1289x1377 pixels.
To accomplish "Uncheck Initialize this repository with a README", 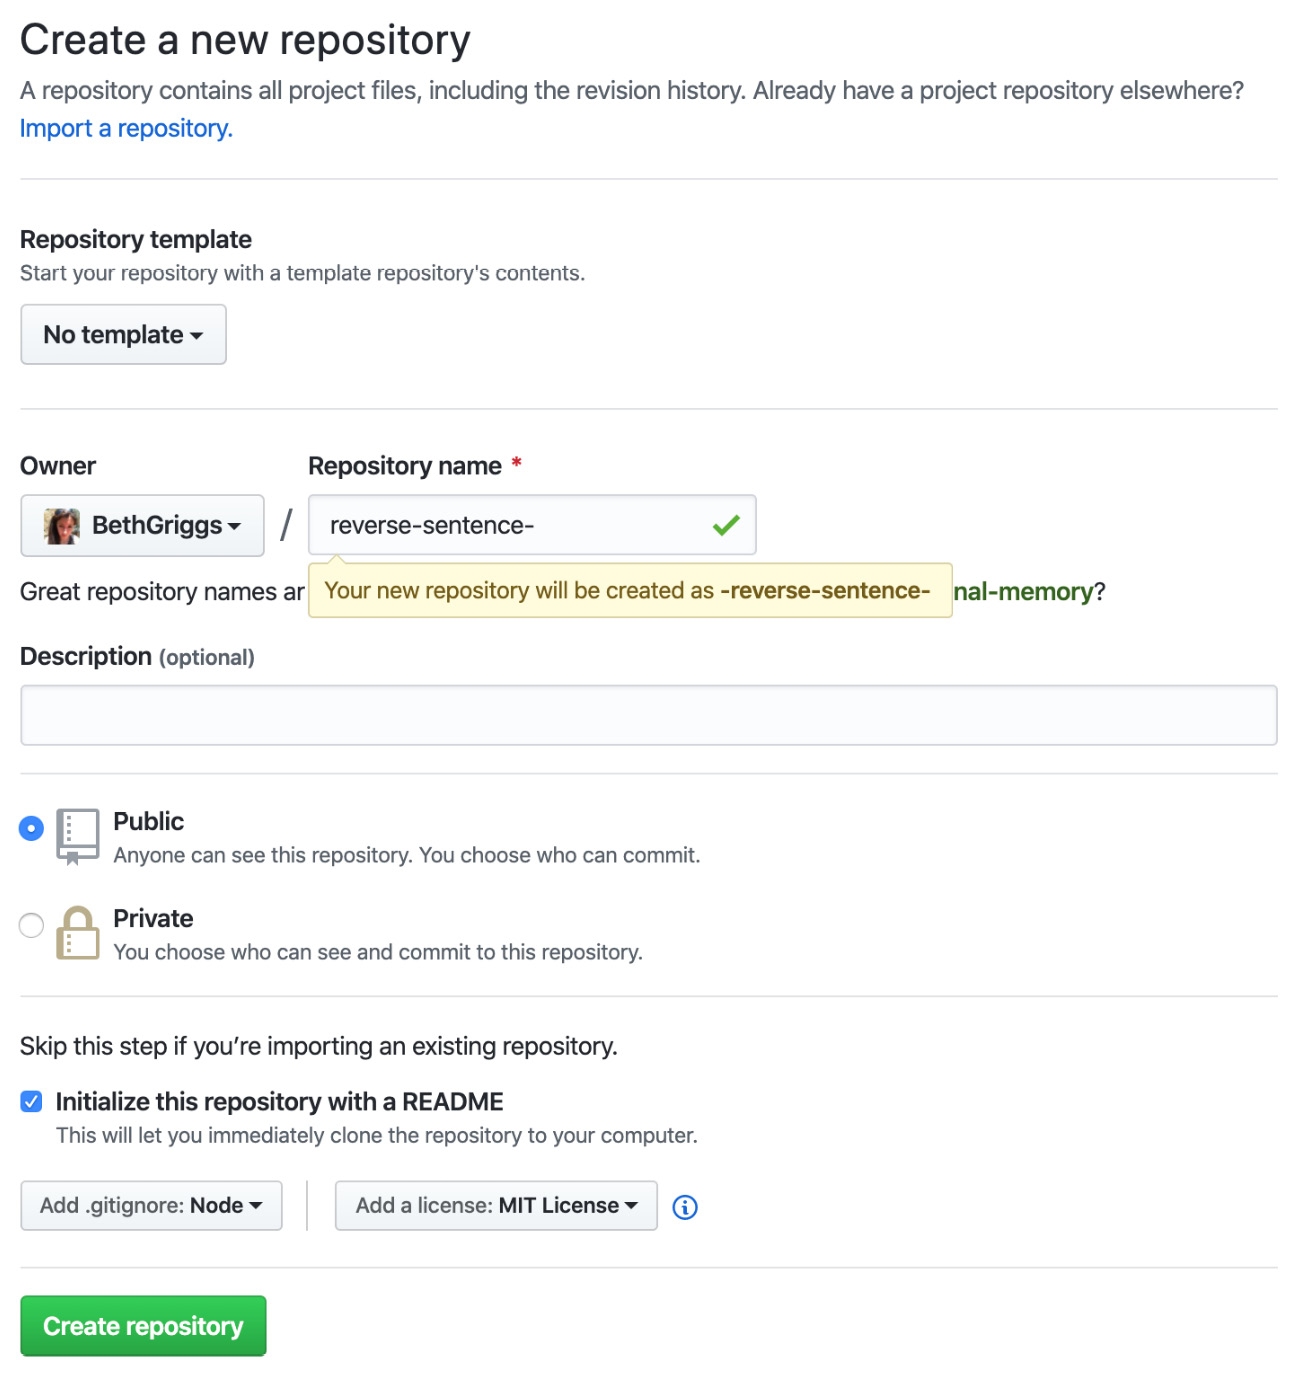I will 31,1100.
